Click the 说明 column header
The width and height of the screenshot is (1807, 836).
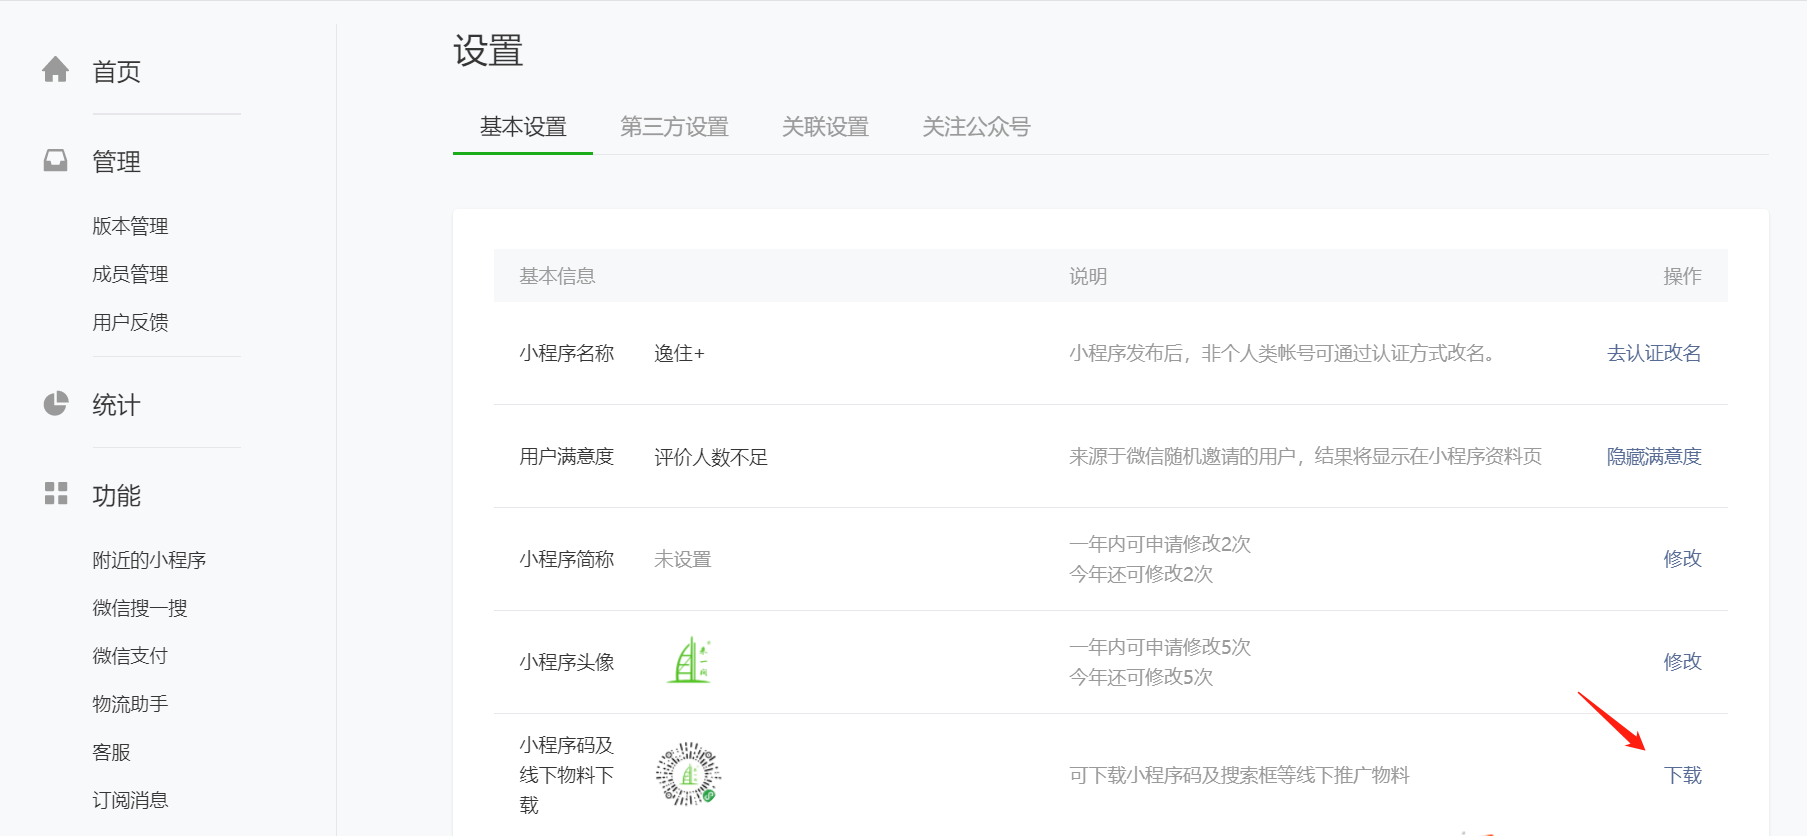pyautogui.click(x=1088, y=276)
